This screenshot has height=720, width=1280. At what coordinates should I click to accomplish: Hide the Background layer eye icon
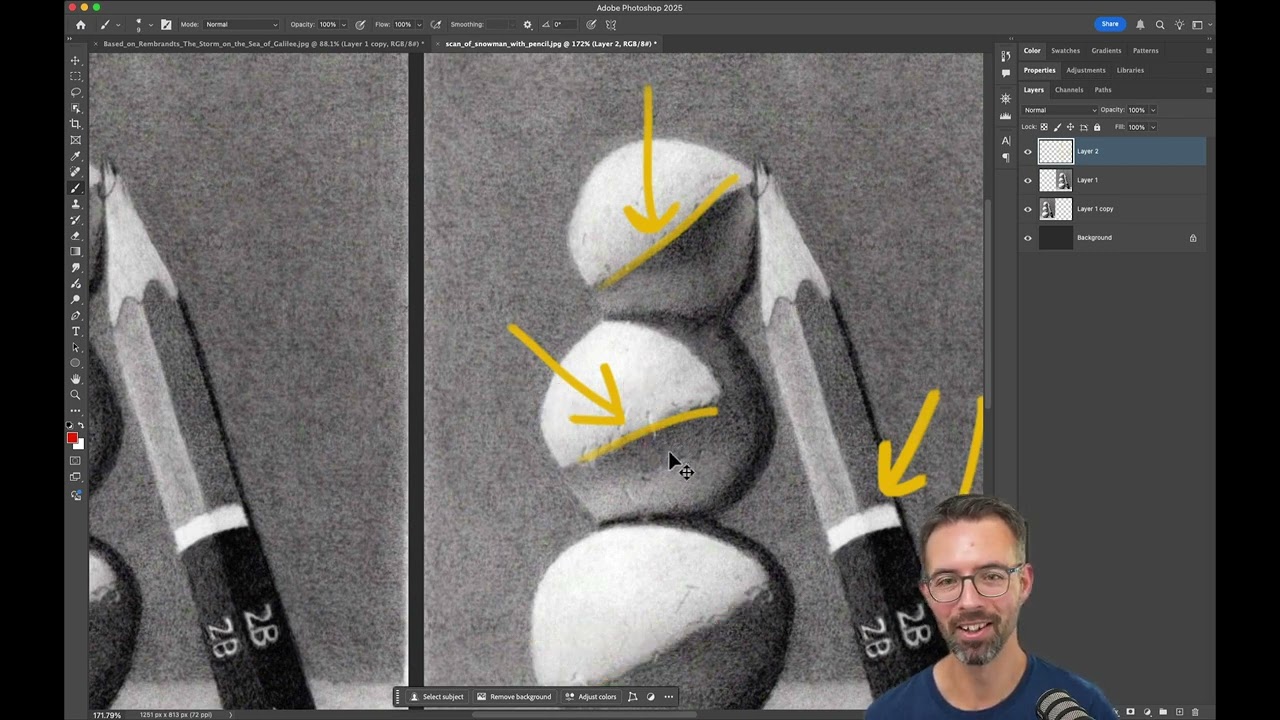coord(1027,238)
